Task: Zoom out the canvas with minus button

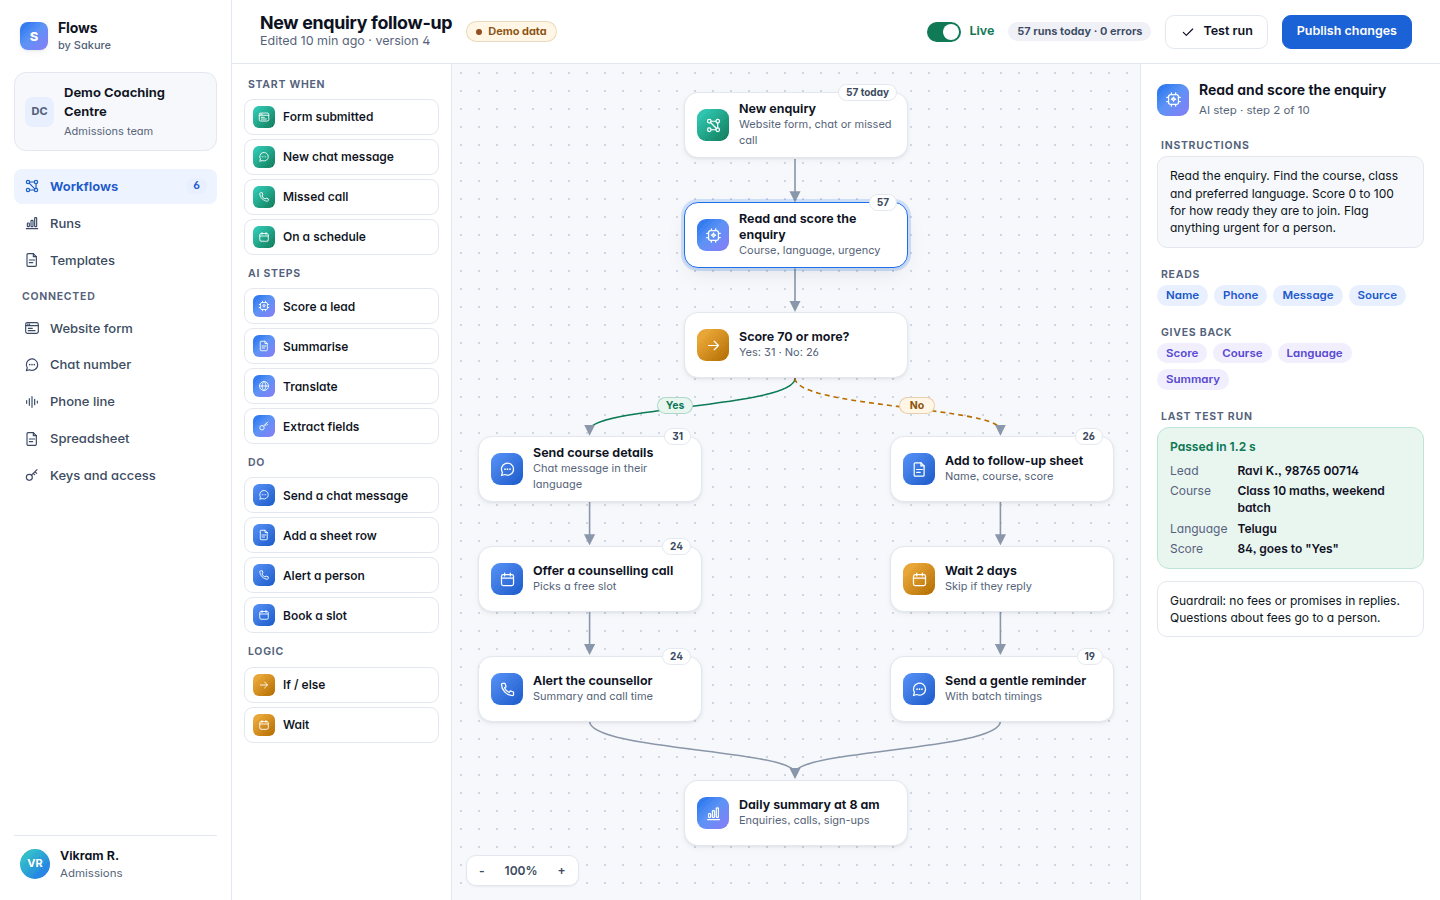Action: (x=482, y=871)
